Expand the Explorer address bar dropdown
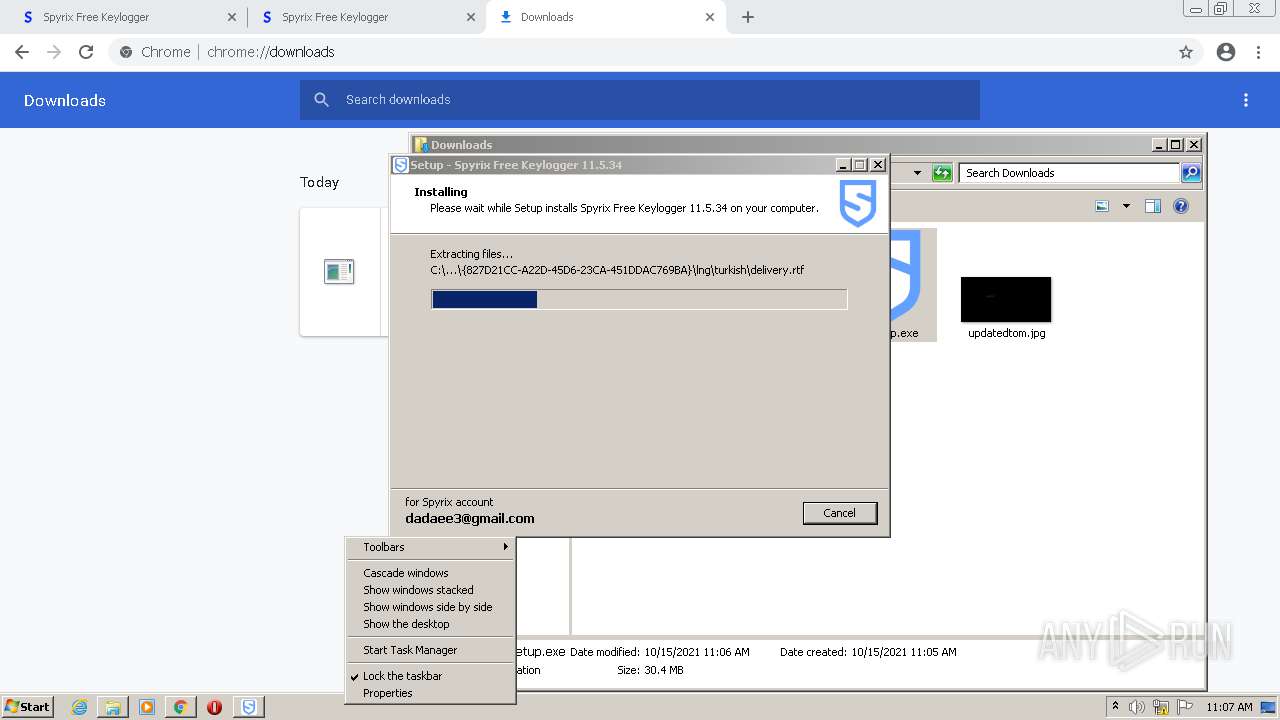1280x720 pixels. coord(917,173)
